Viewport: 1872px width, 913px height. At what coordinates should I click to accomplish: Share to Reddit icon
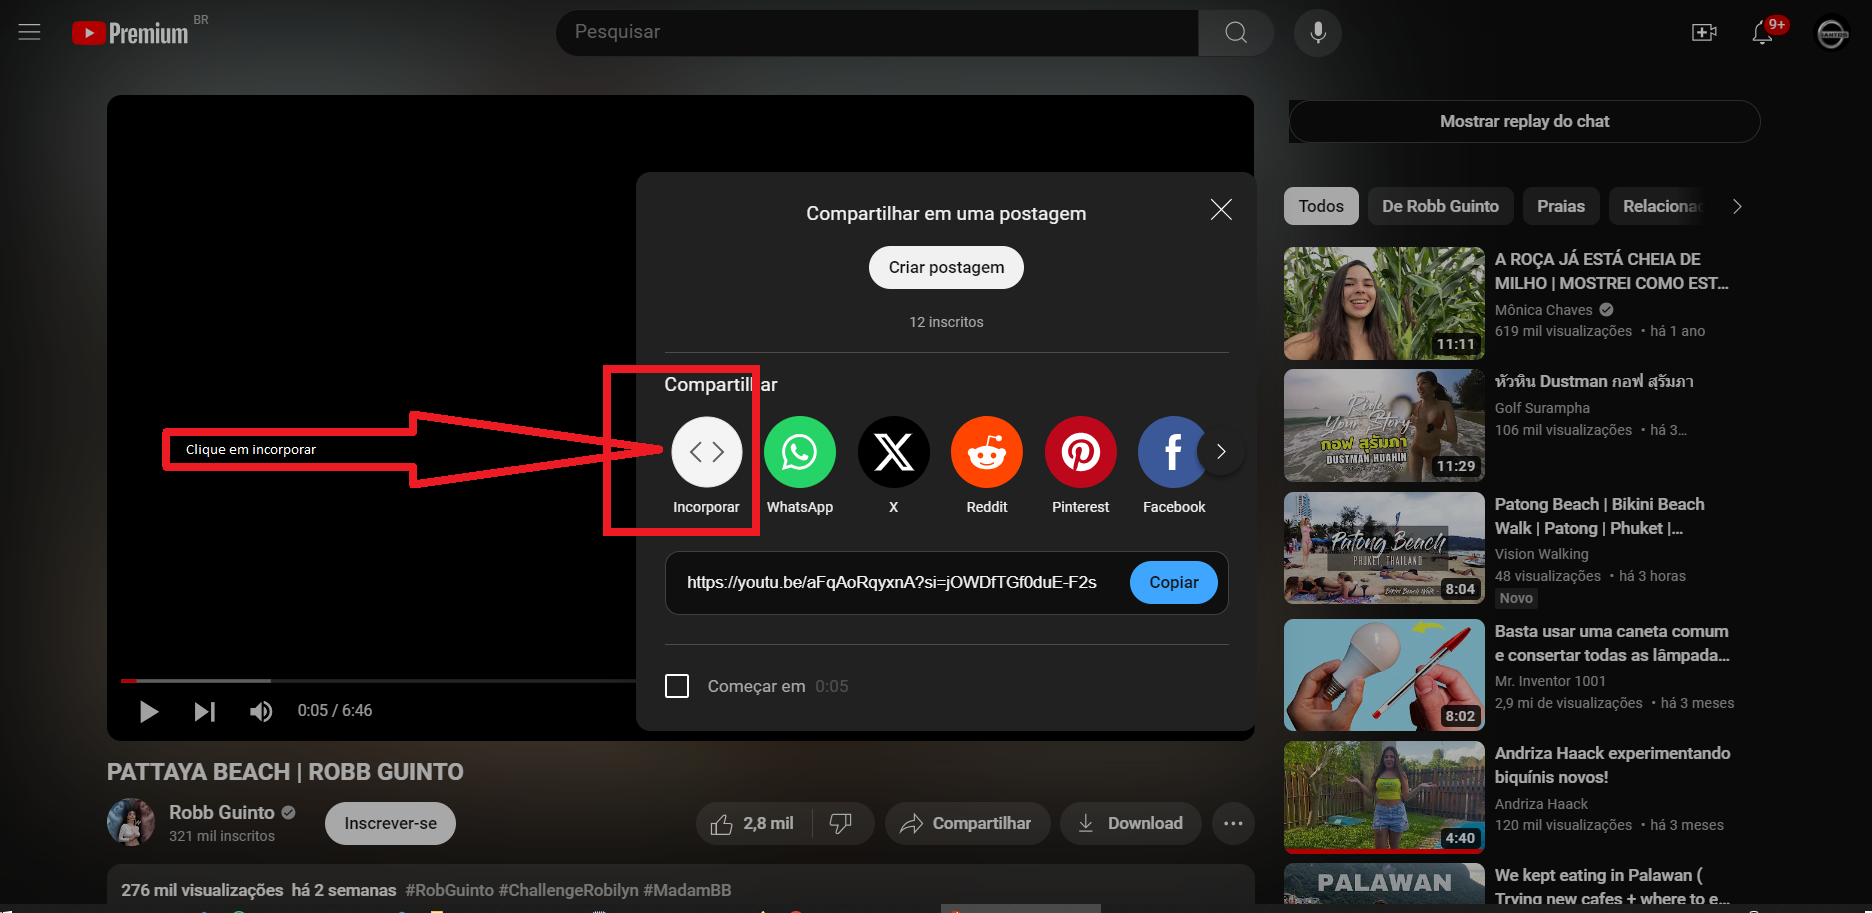[987, 452]
